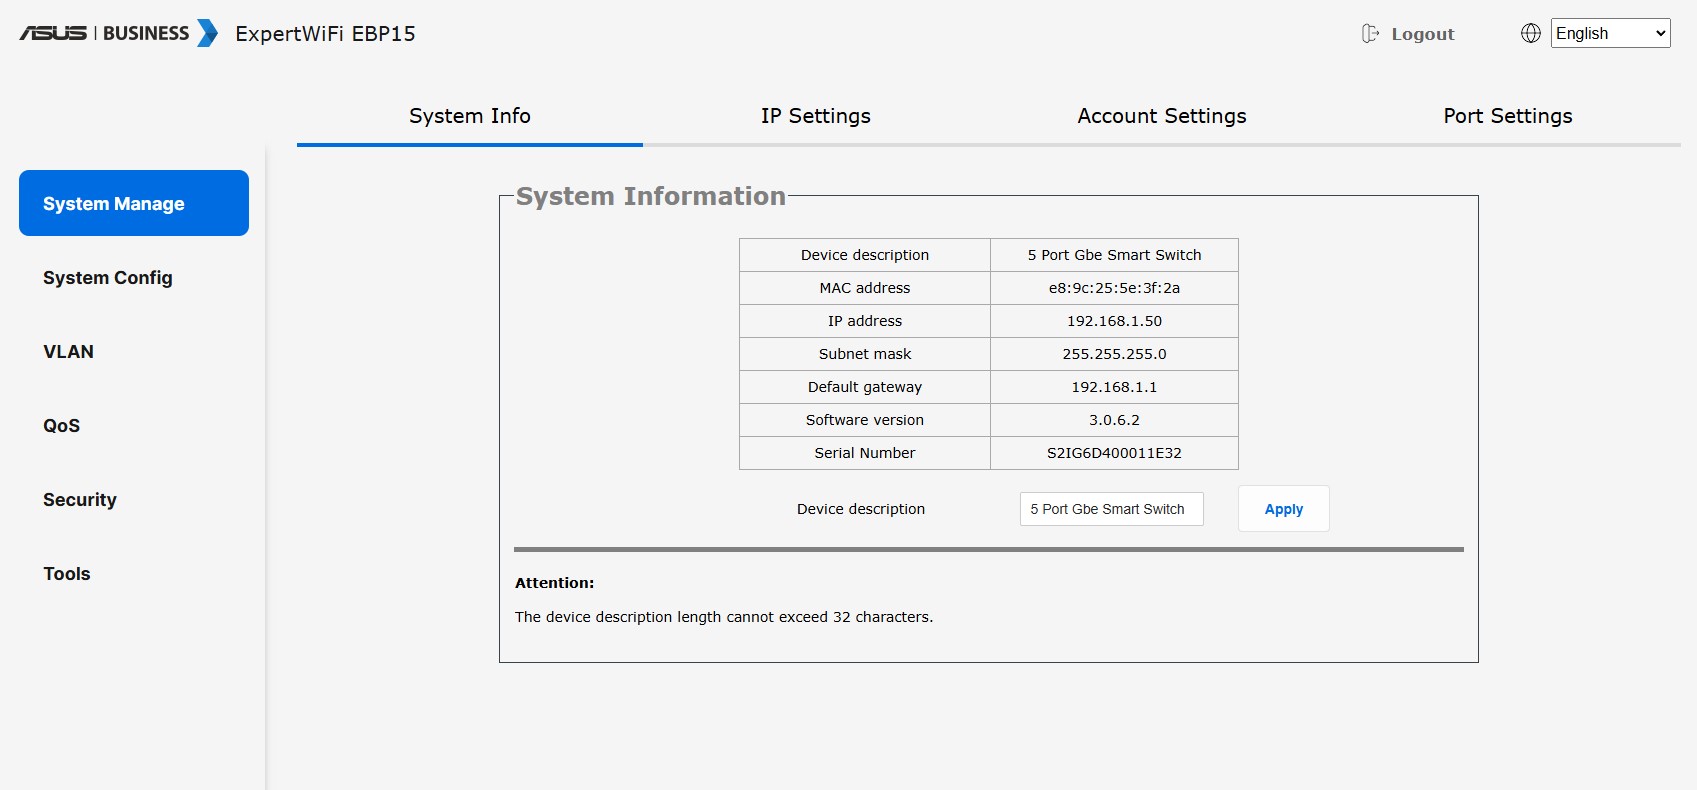Image resolution: width=1697 pixels, height=790 pixels.
Task: Click the Device description input field
Action: coord(1111,509)
